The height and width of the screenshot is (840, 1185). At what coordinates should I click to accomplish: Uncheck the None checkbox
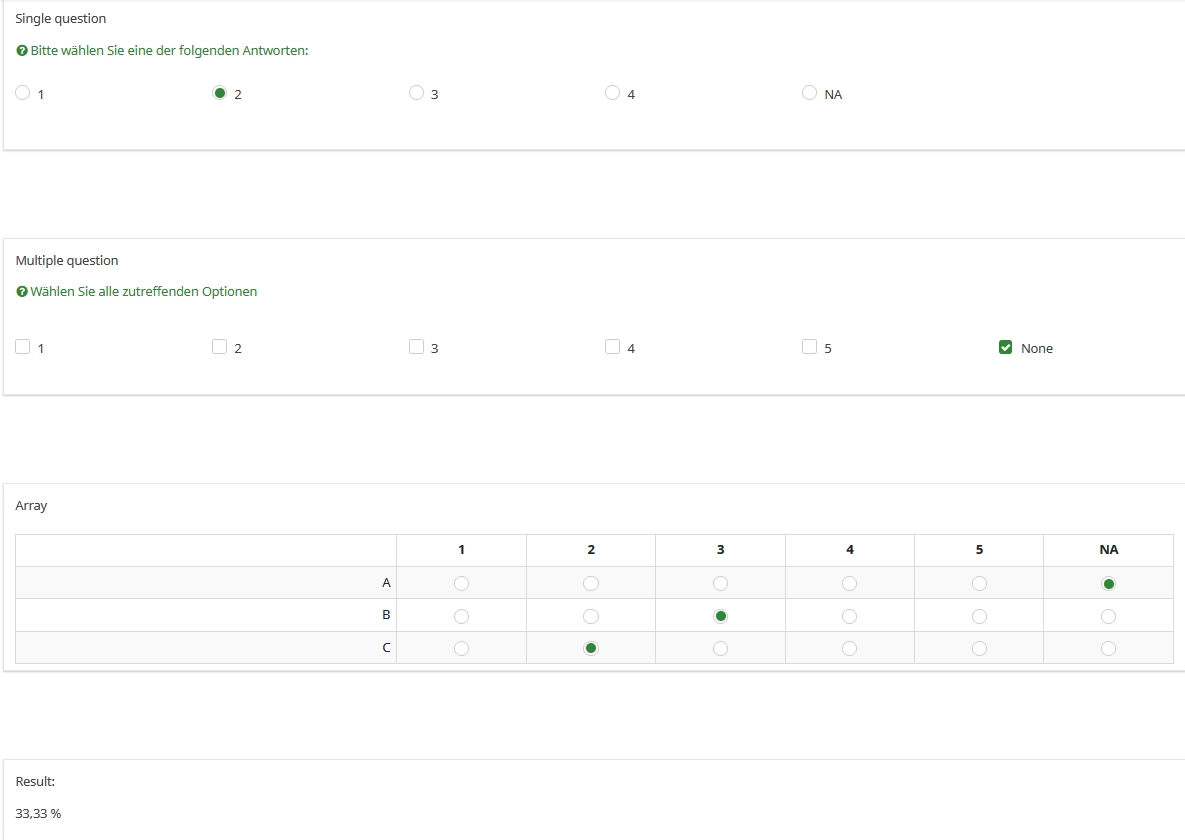tap(1006, 347)
